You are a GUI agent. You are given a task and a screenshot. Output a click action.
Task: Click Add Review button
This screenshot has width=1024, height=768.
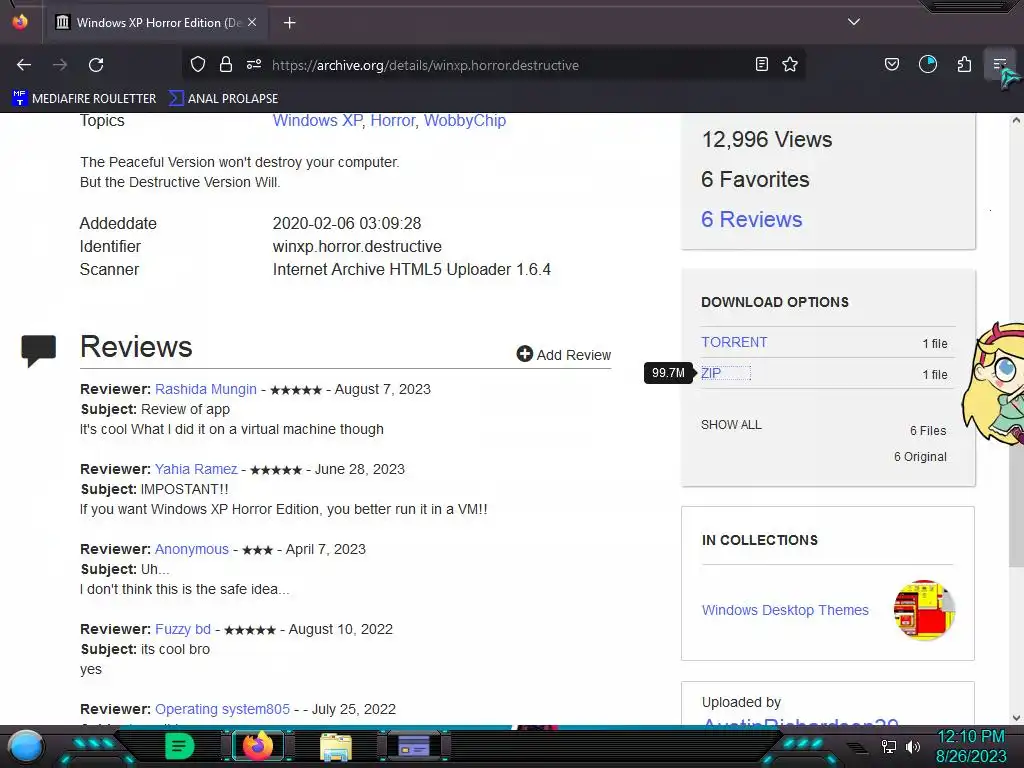point(564,355)
